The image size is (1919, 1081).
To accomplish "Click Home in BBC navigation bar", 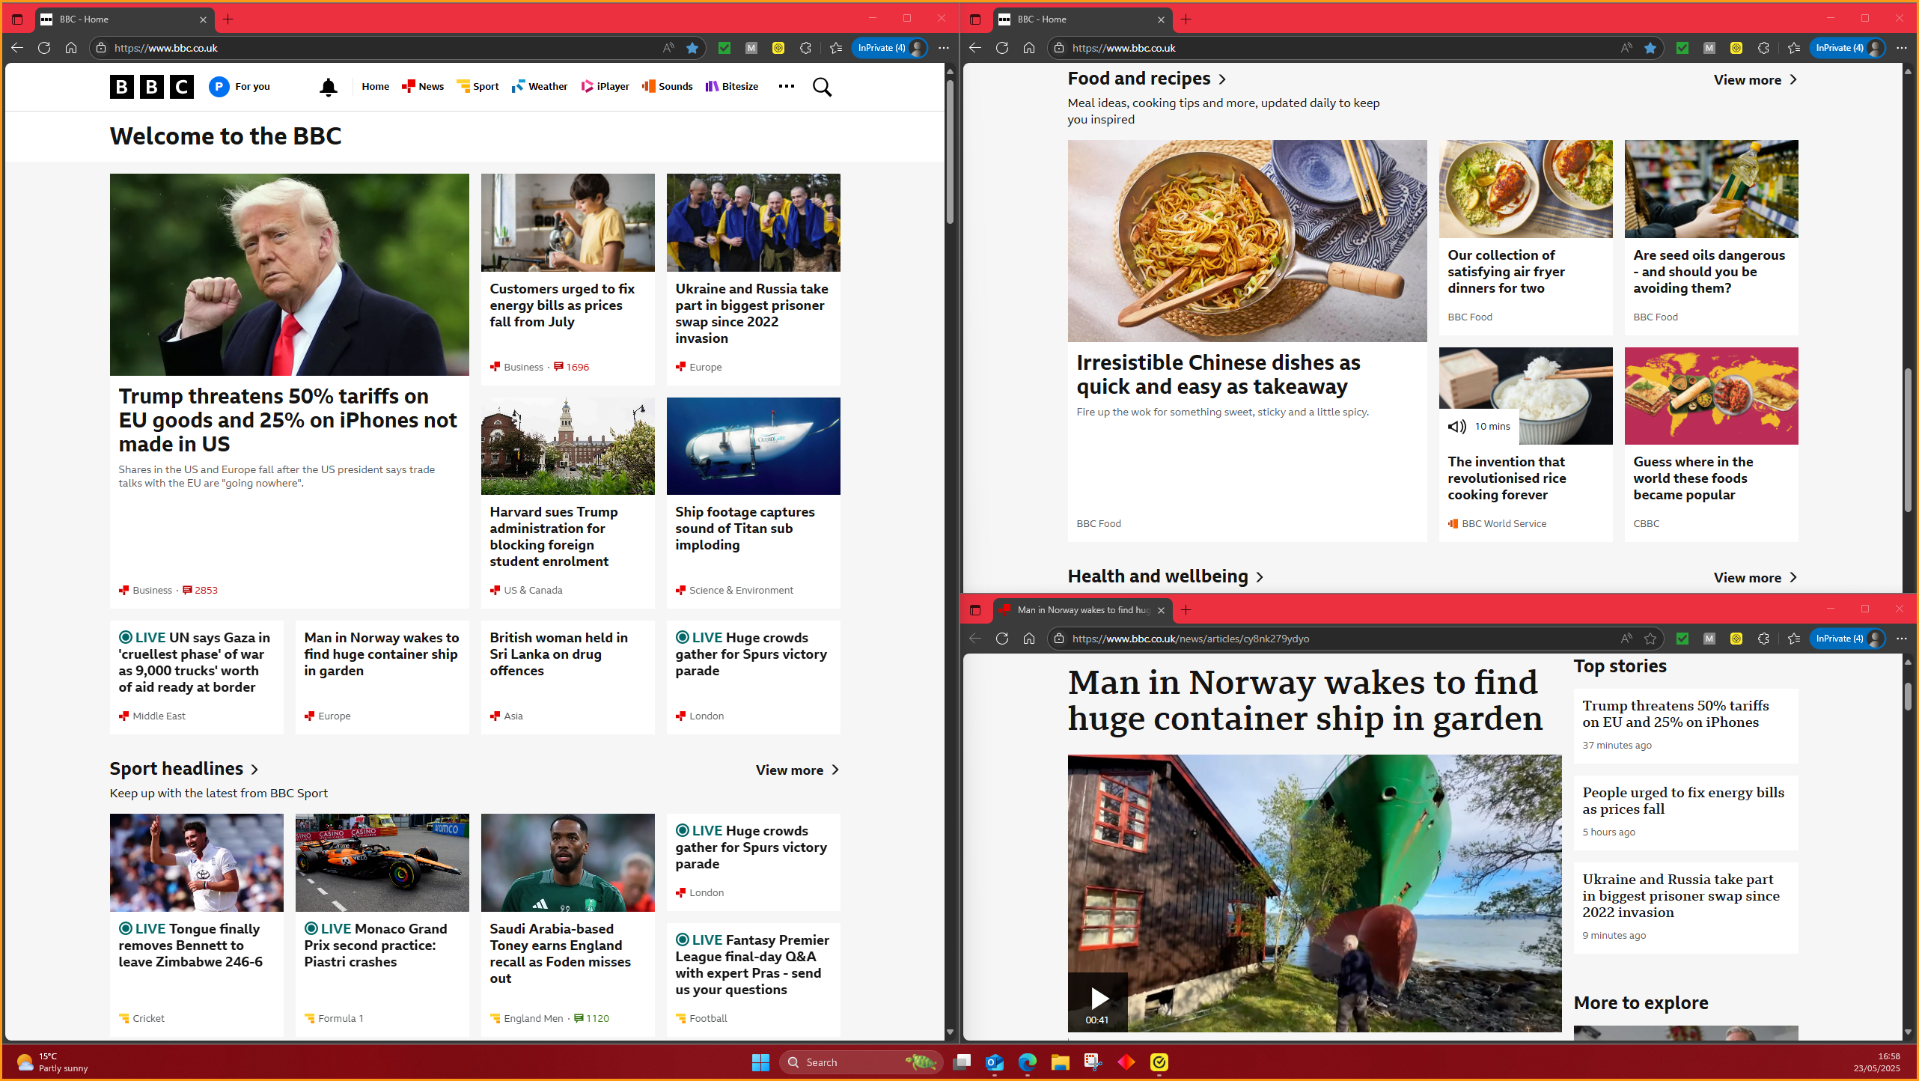I will pos(375,87).
